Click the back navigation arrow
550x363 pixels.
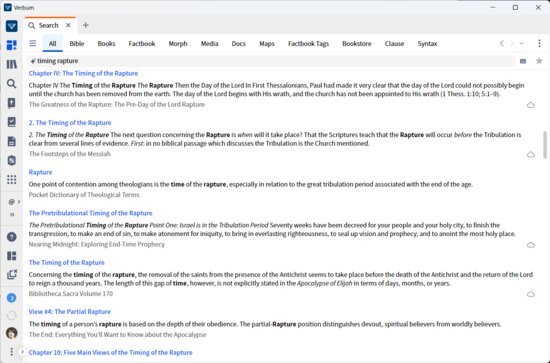(502, 43)
